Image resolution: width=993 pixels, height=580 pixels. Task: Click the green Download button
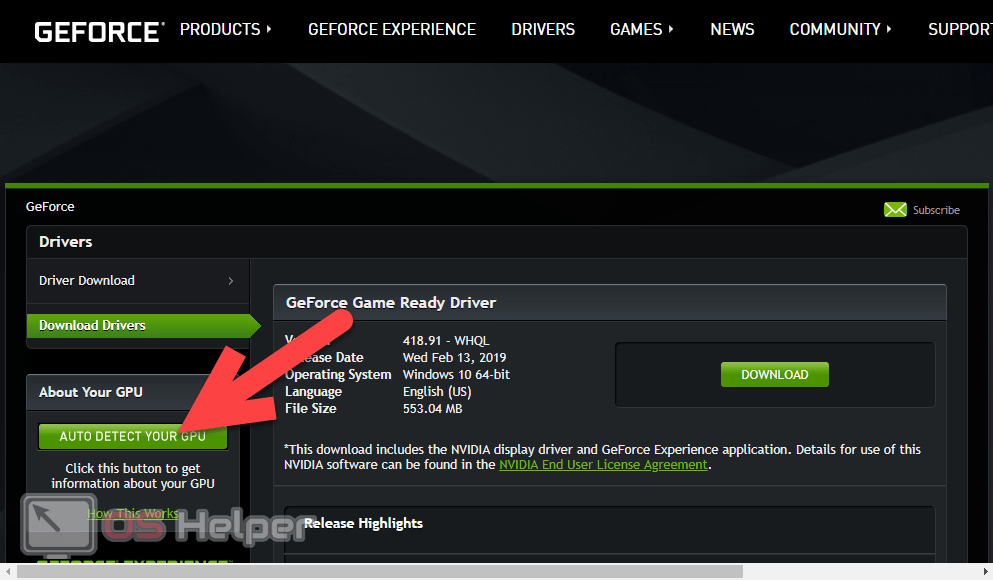(774, 375)
